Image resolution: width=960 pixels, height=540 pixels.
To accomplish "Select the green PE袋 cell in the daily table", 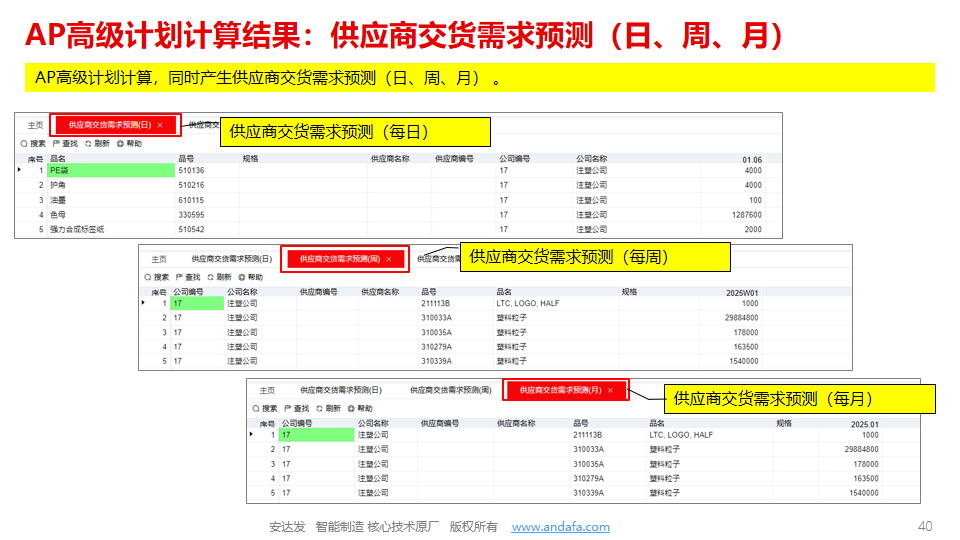I will (110, 171).
